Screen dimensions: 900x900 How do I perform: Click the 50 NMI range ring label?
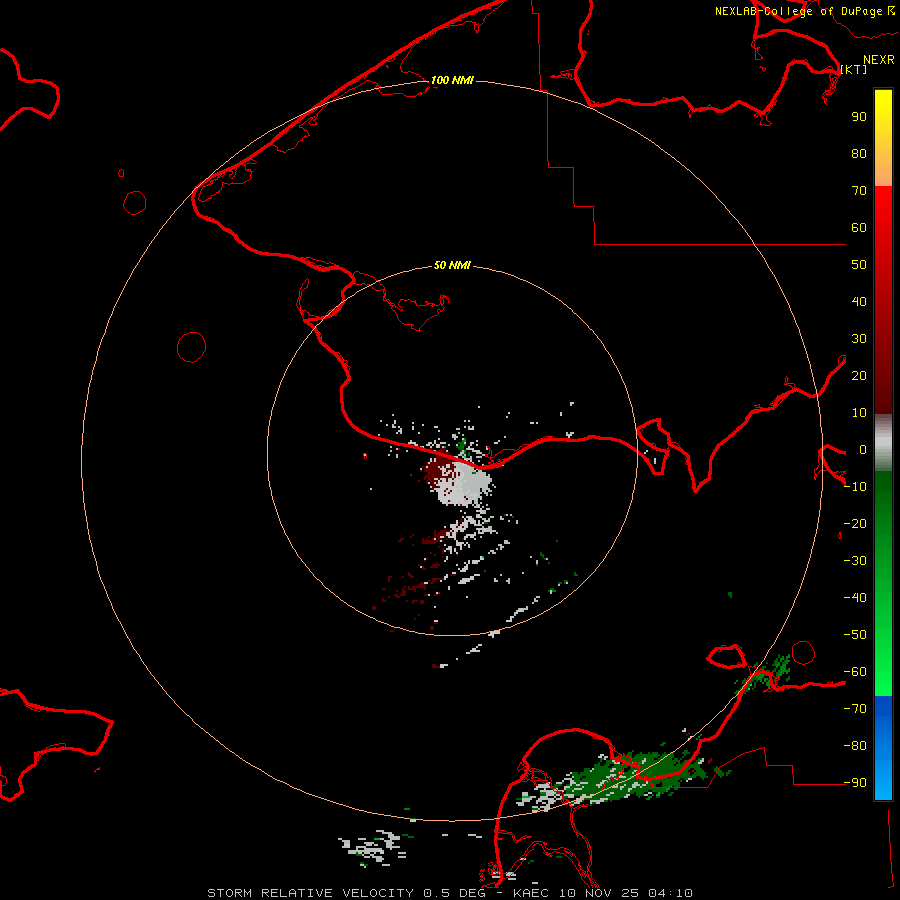point(452,265)
